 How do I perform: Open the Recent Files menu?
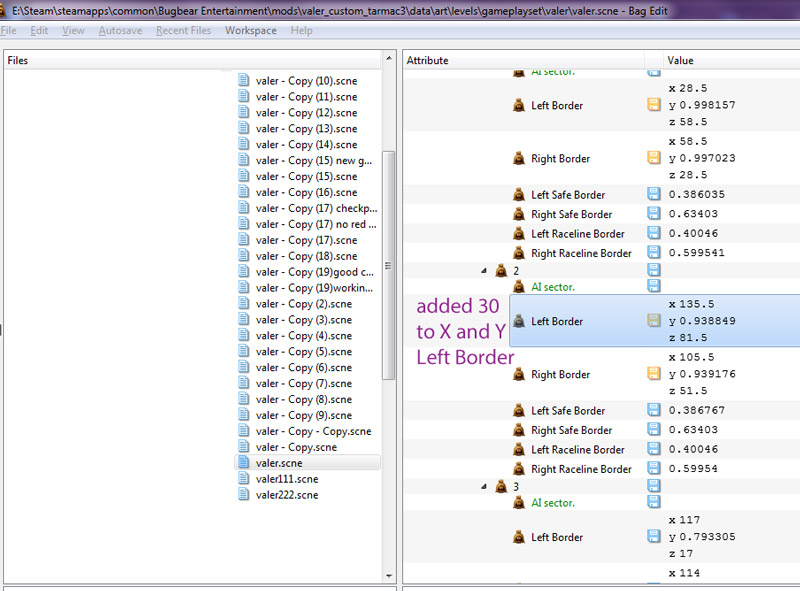(x=184, y=31)
